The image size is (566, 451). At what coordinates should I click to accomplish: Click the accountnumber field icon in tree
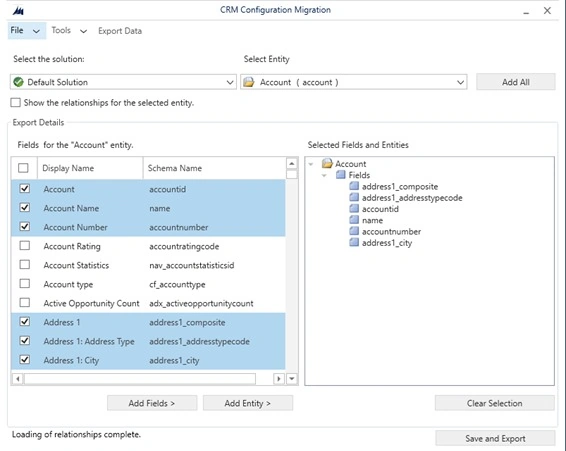(x=354, y=231)
